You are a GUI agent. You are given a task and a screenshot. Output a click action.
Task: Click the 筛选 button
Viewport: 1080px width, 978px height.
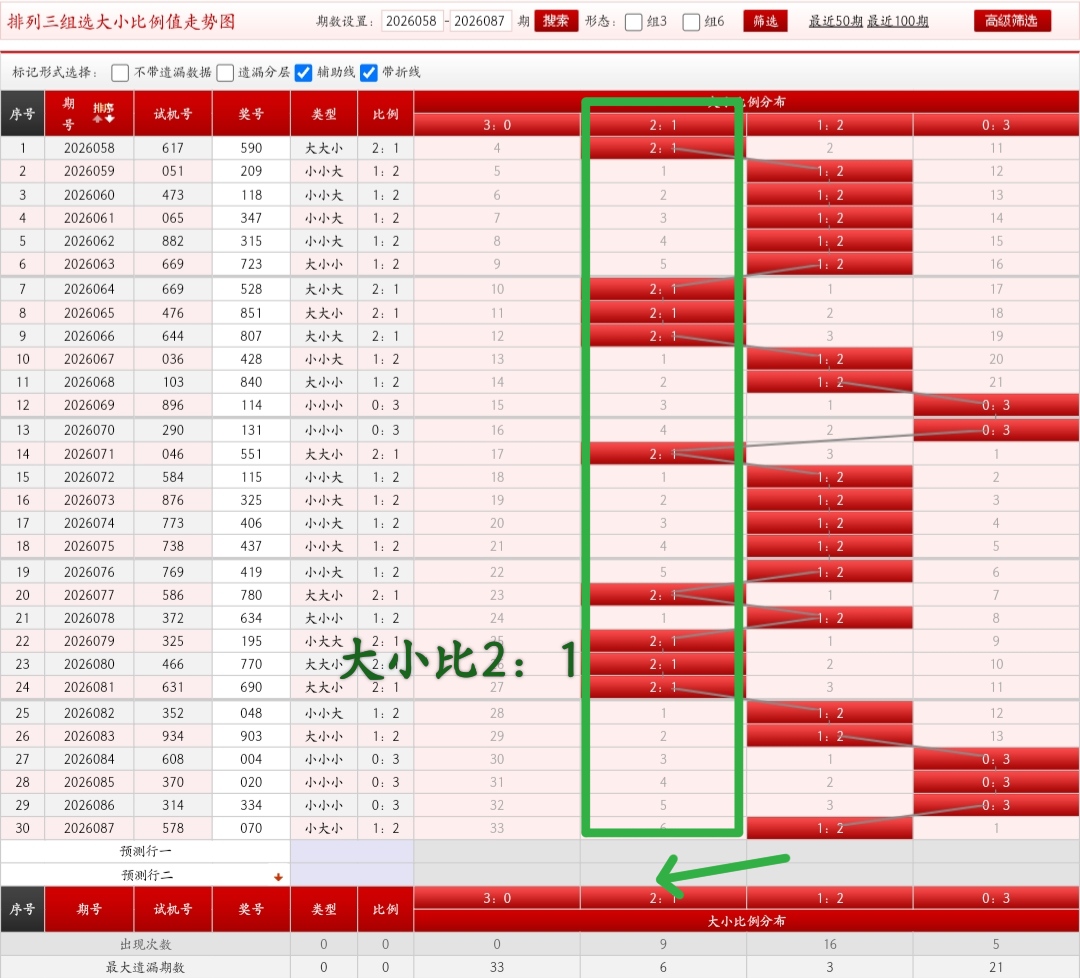click(765, 21)
